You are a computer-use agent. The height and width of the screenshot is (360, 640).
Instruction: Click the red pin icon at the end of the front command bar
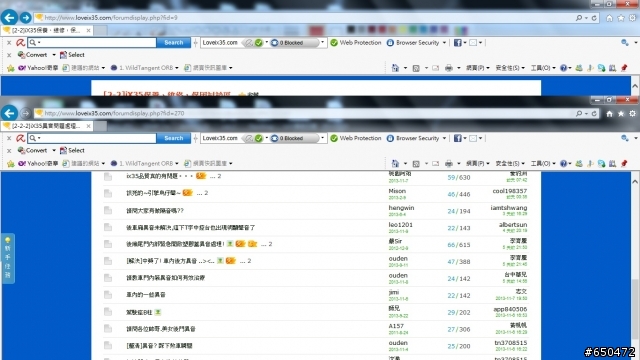[624, 163]
